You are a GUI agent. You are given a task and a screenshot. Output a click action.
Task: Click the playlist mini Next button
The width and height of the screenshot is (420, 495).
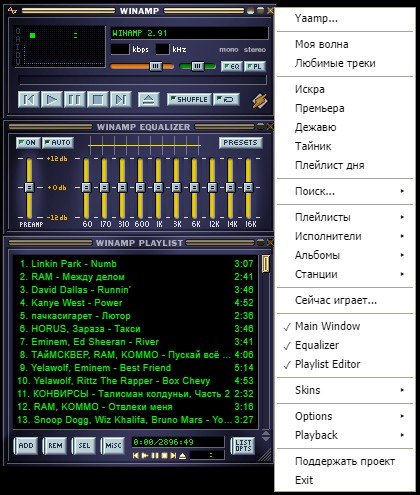pos(173,455)
